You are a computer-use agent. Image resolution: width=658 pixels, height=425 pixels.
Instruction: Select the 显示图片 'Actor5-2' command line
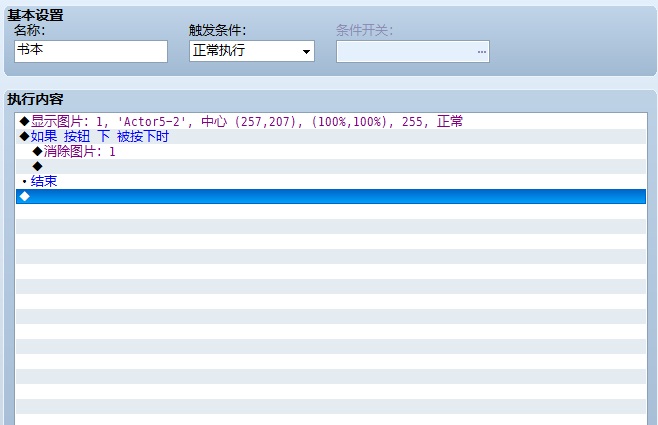point(331,122)
